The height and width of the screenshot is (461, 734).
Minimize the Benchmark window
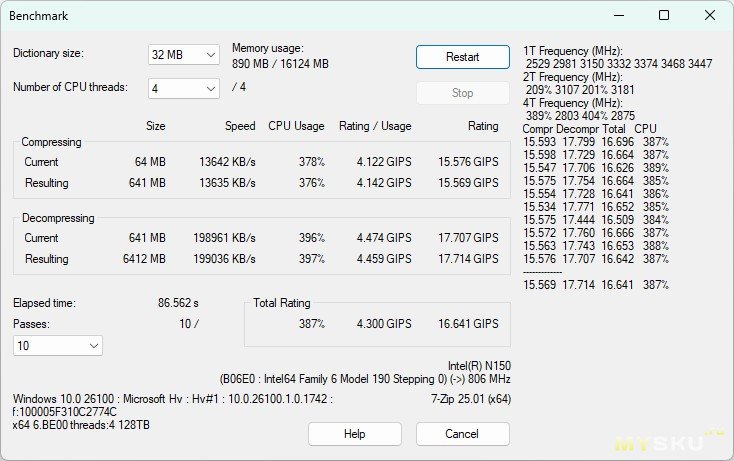pos(619,15)
